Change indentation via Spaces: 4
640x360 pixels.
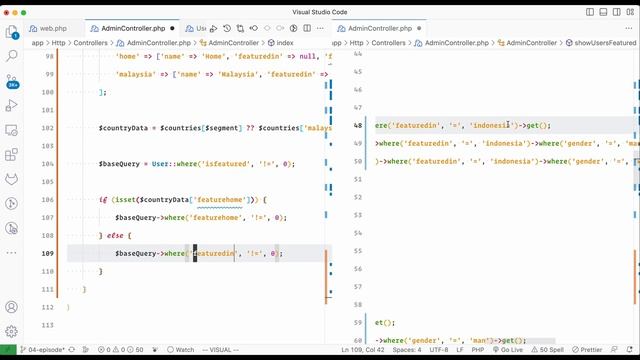point(407,350)
